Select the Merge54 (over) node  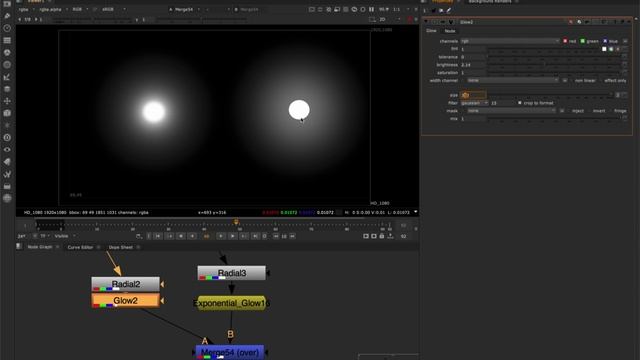click(230, 352)
